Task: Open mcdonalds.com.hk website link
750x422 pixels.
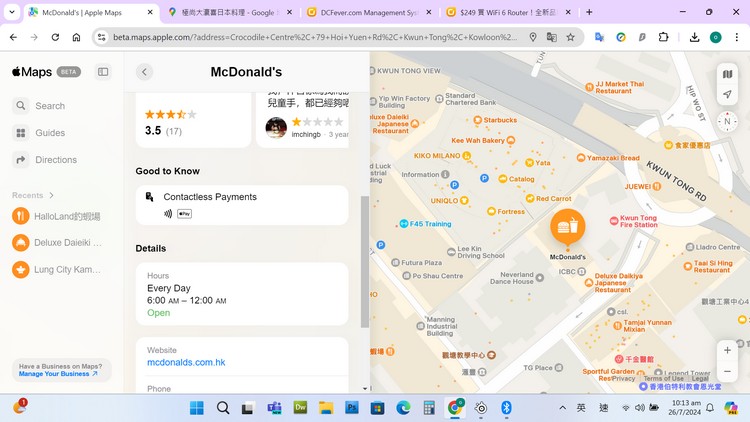Action: (186, 362)
